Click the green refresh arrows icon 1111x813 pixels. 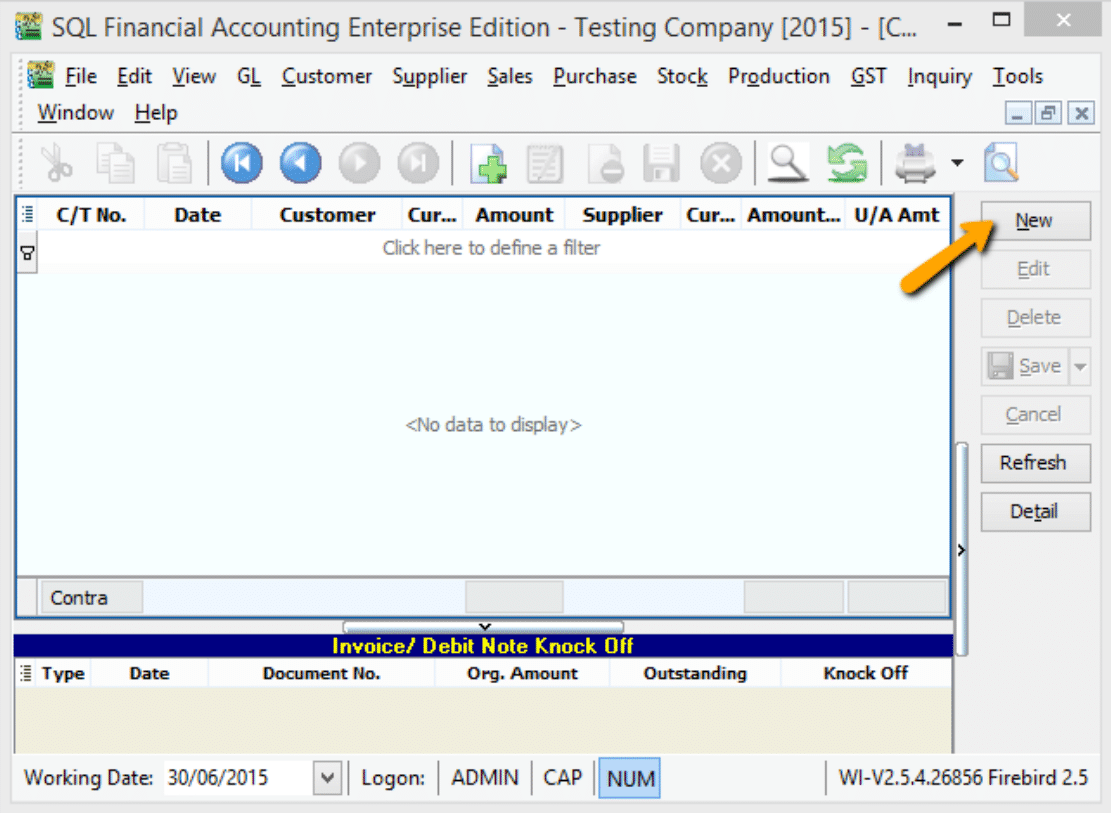pyautogui.click(x=846, y=163)
